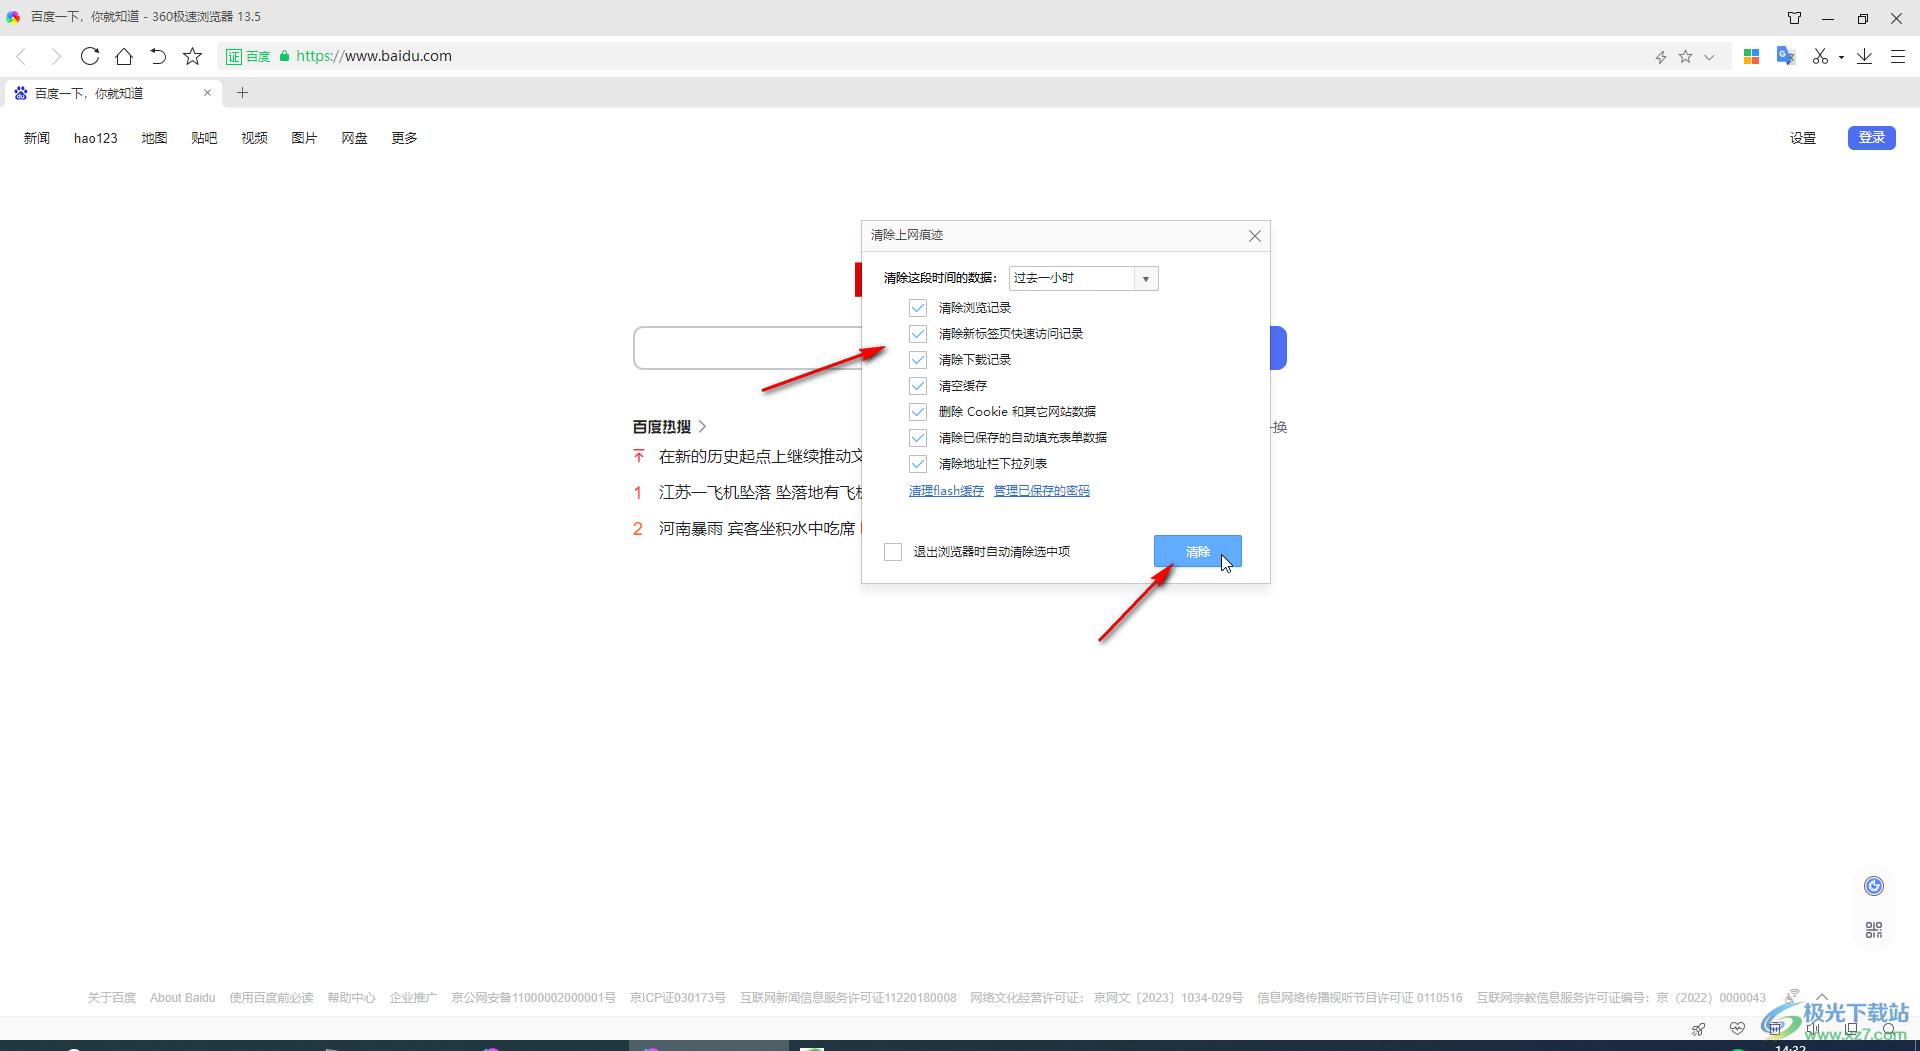Open hot search item 河南暴雨 宾客坐积水中吃席
The image size is (1920, 1051).
point(757,529)
